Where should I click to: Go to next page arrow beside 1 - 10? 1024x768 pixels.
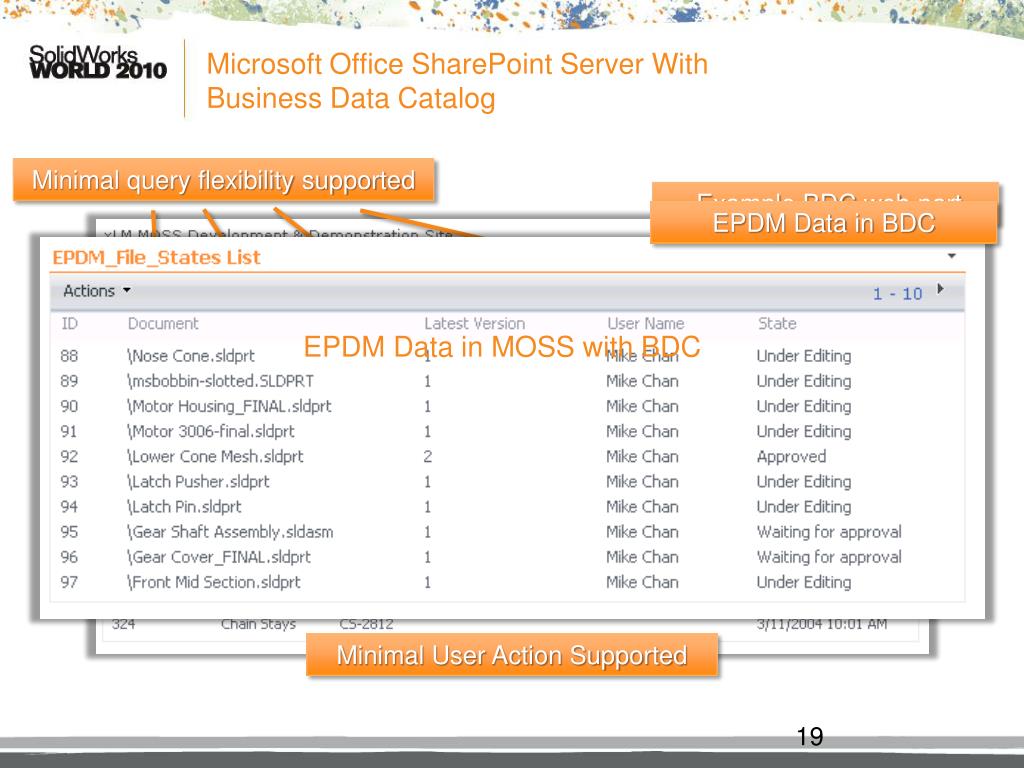pos(940,289)
